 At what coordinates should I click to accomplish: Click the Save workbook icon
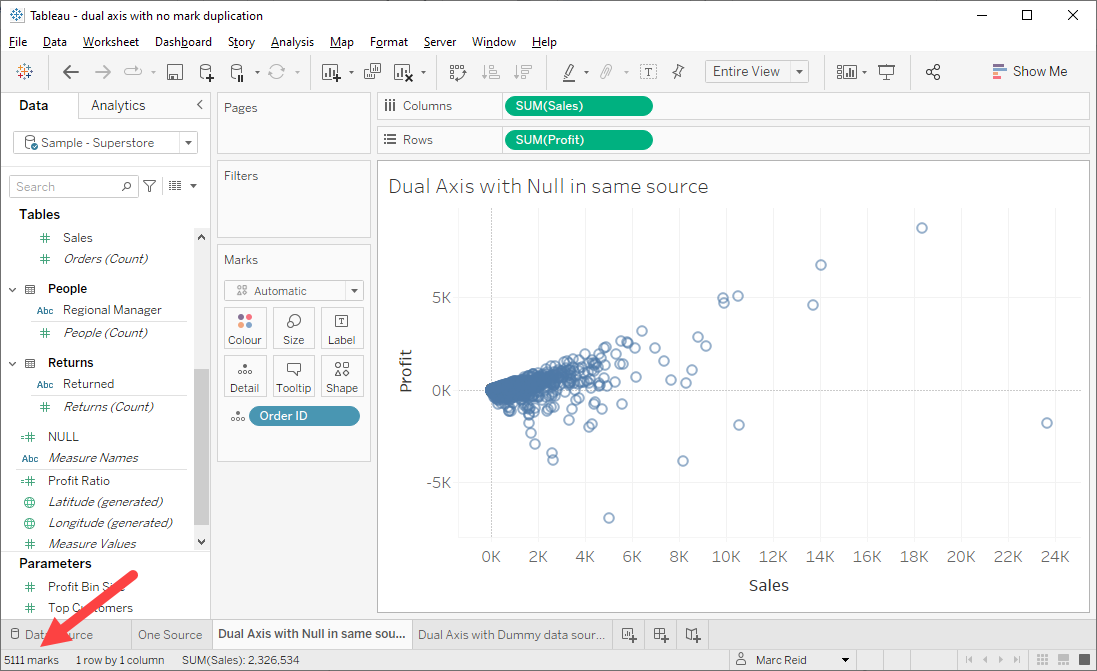pos(175,72)
